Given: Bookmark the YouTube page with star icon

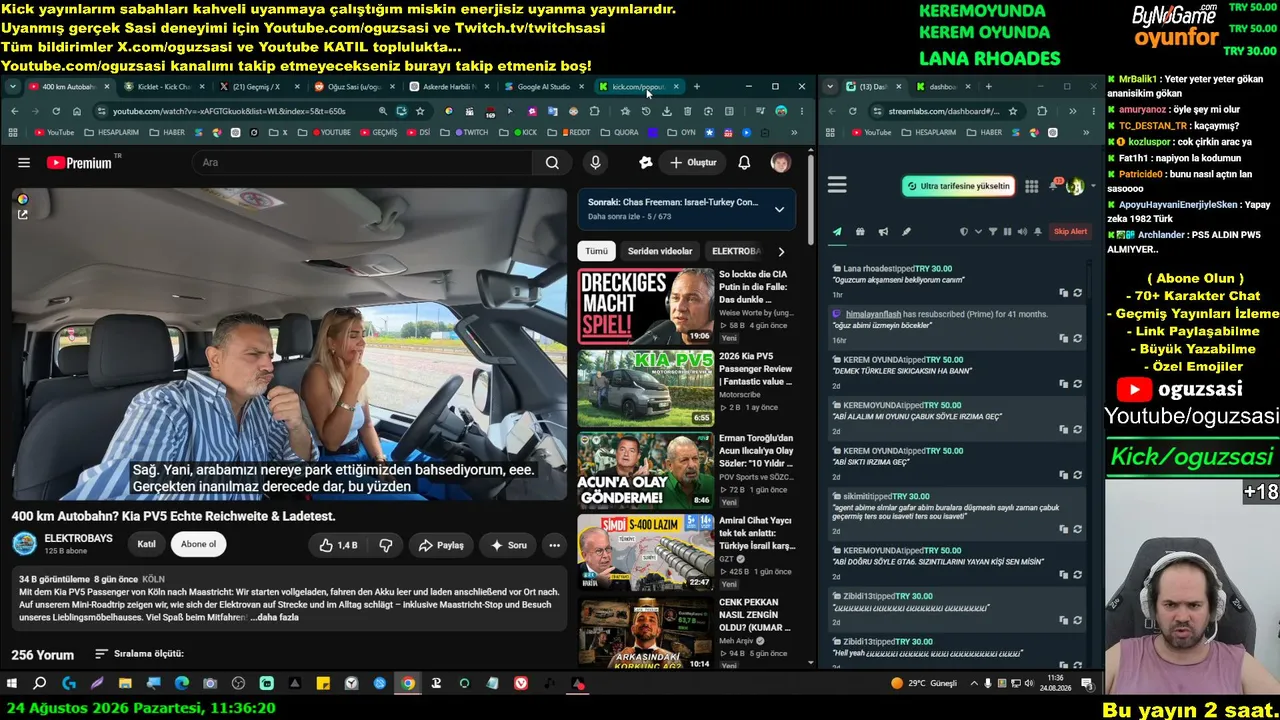Looking at the screenshot, I should pyautogui.click(x=421, y=111).
